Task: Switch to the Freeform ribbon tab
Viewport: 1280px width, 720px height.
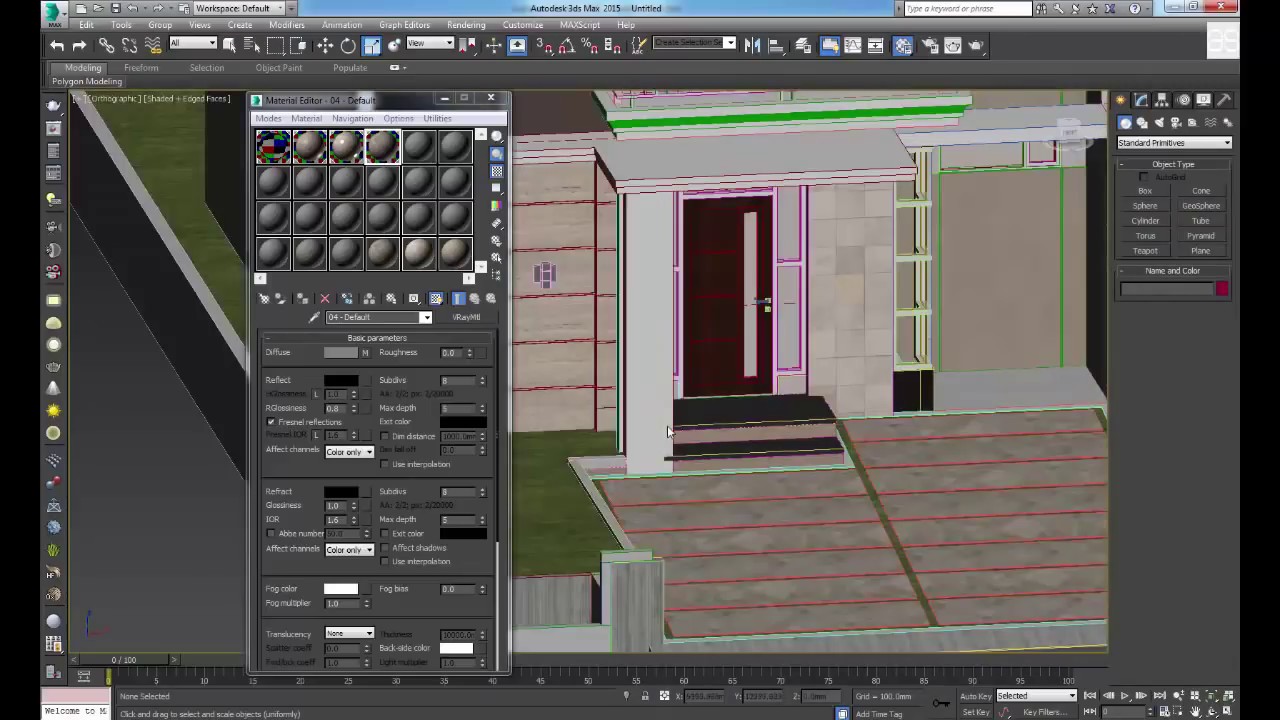Action: 141,68
